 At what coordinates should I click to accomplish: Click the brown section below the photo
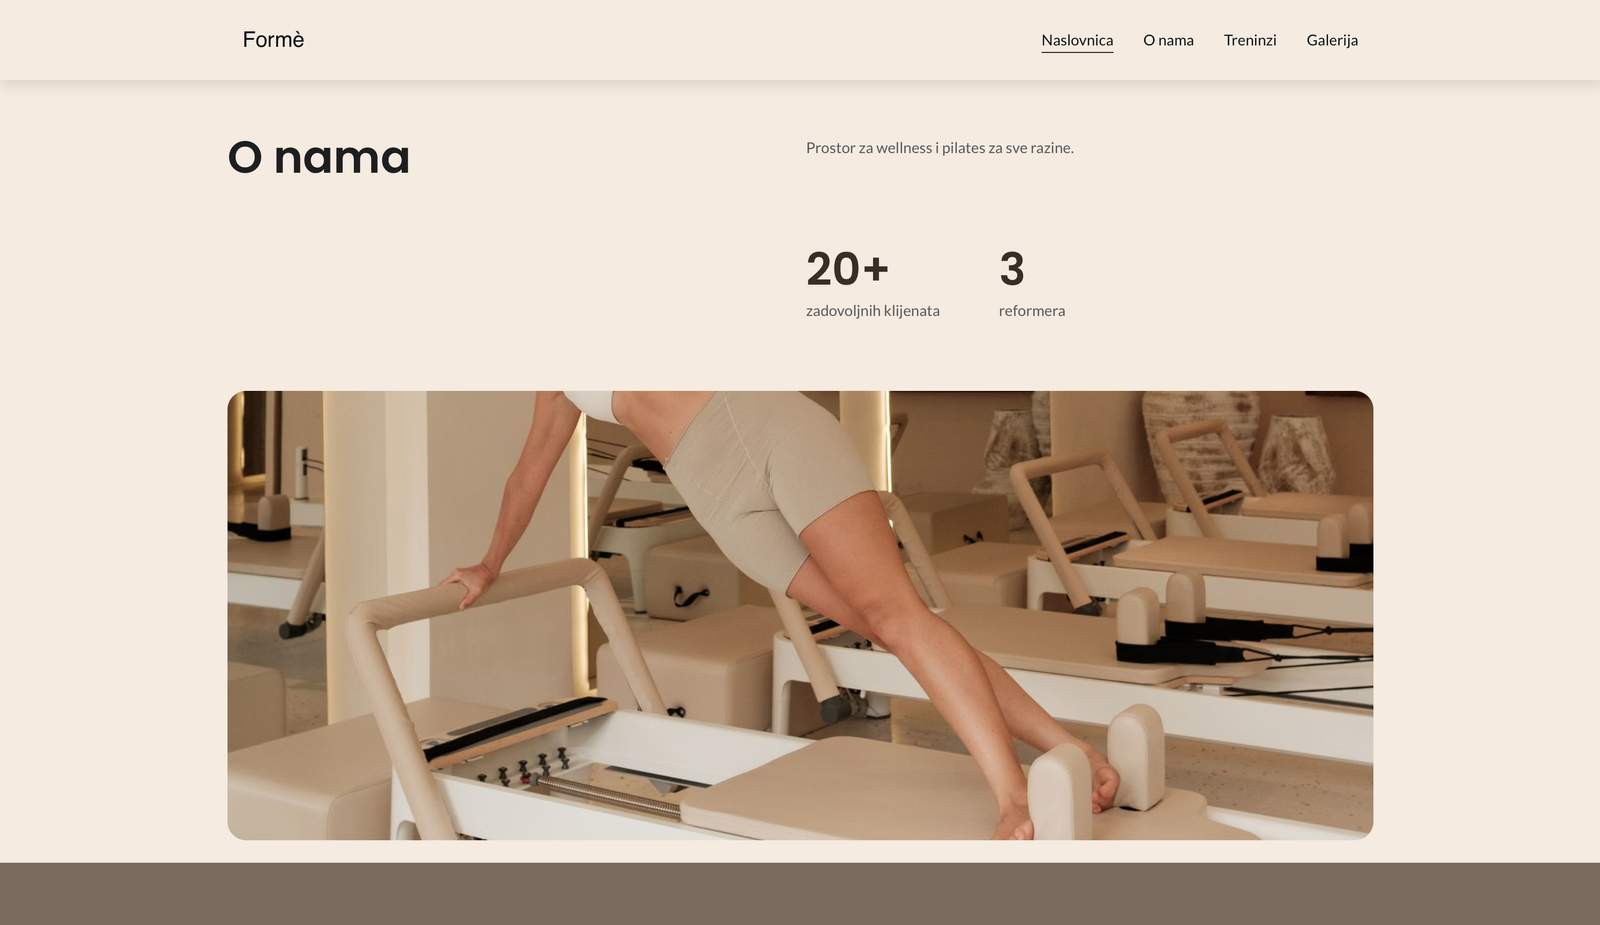pyautogui.click(x=800, y=894)
